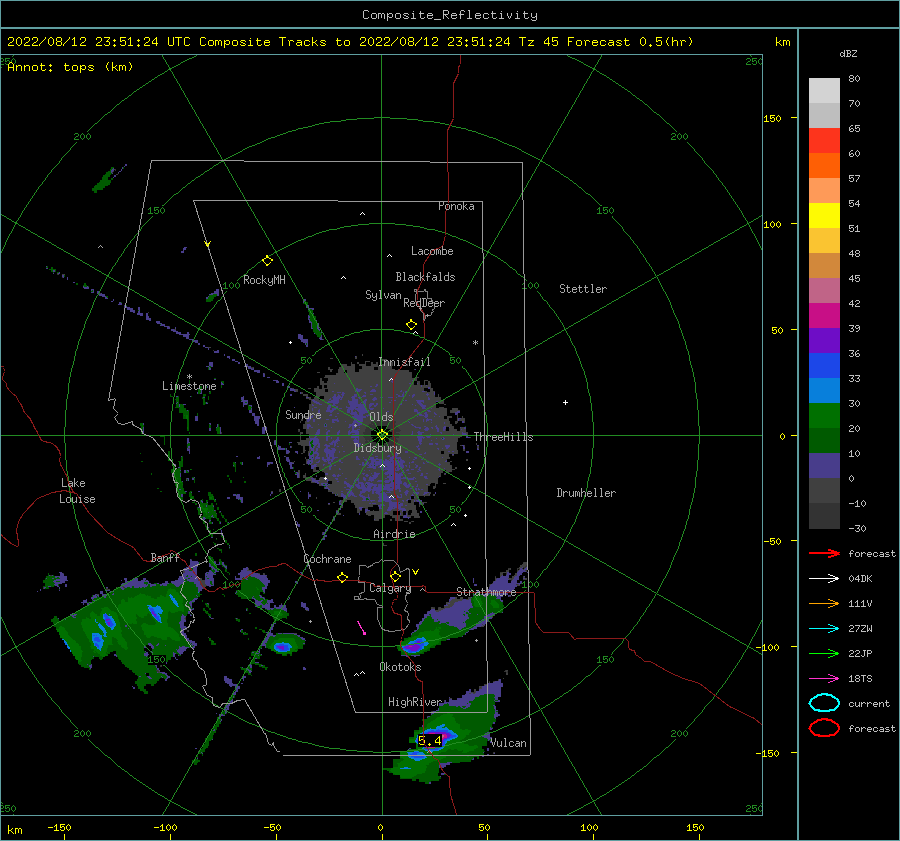Click the Innisfail label
Viewport: 900px width, 841px height.
(404, 362)
